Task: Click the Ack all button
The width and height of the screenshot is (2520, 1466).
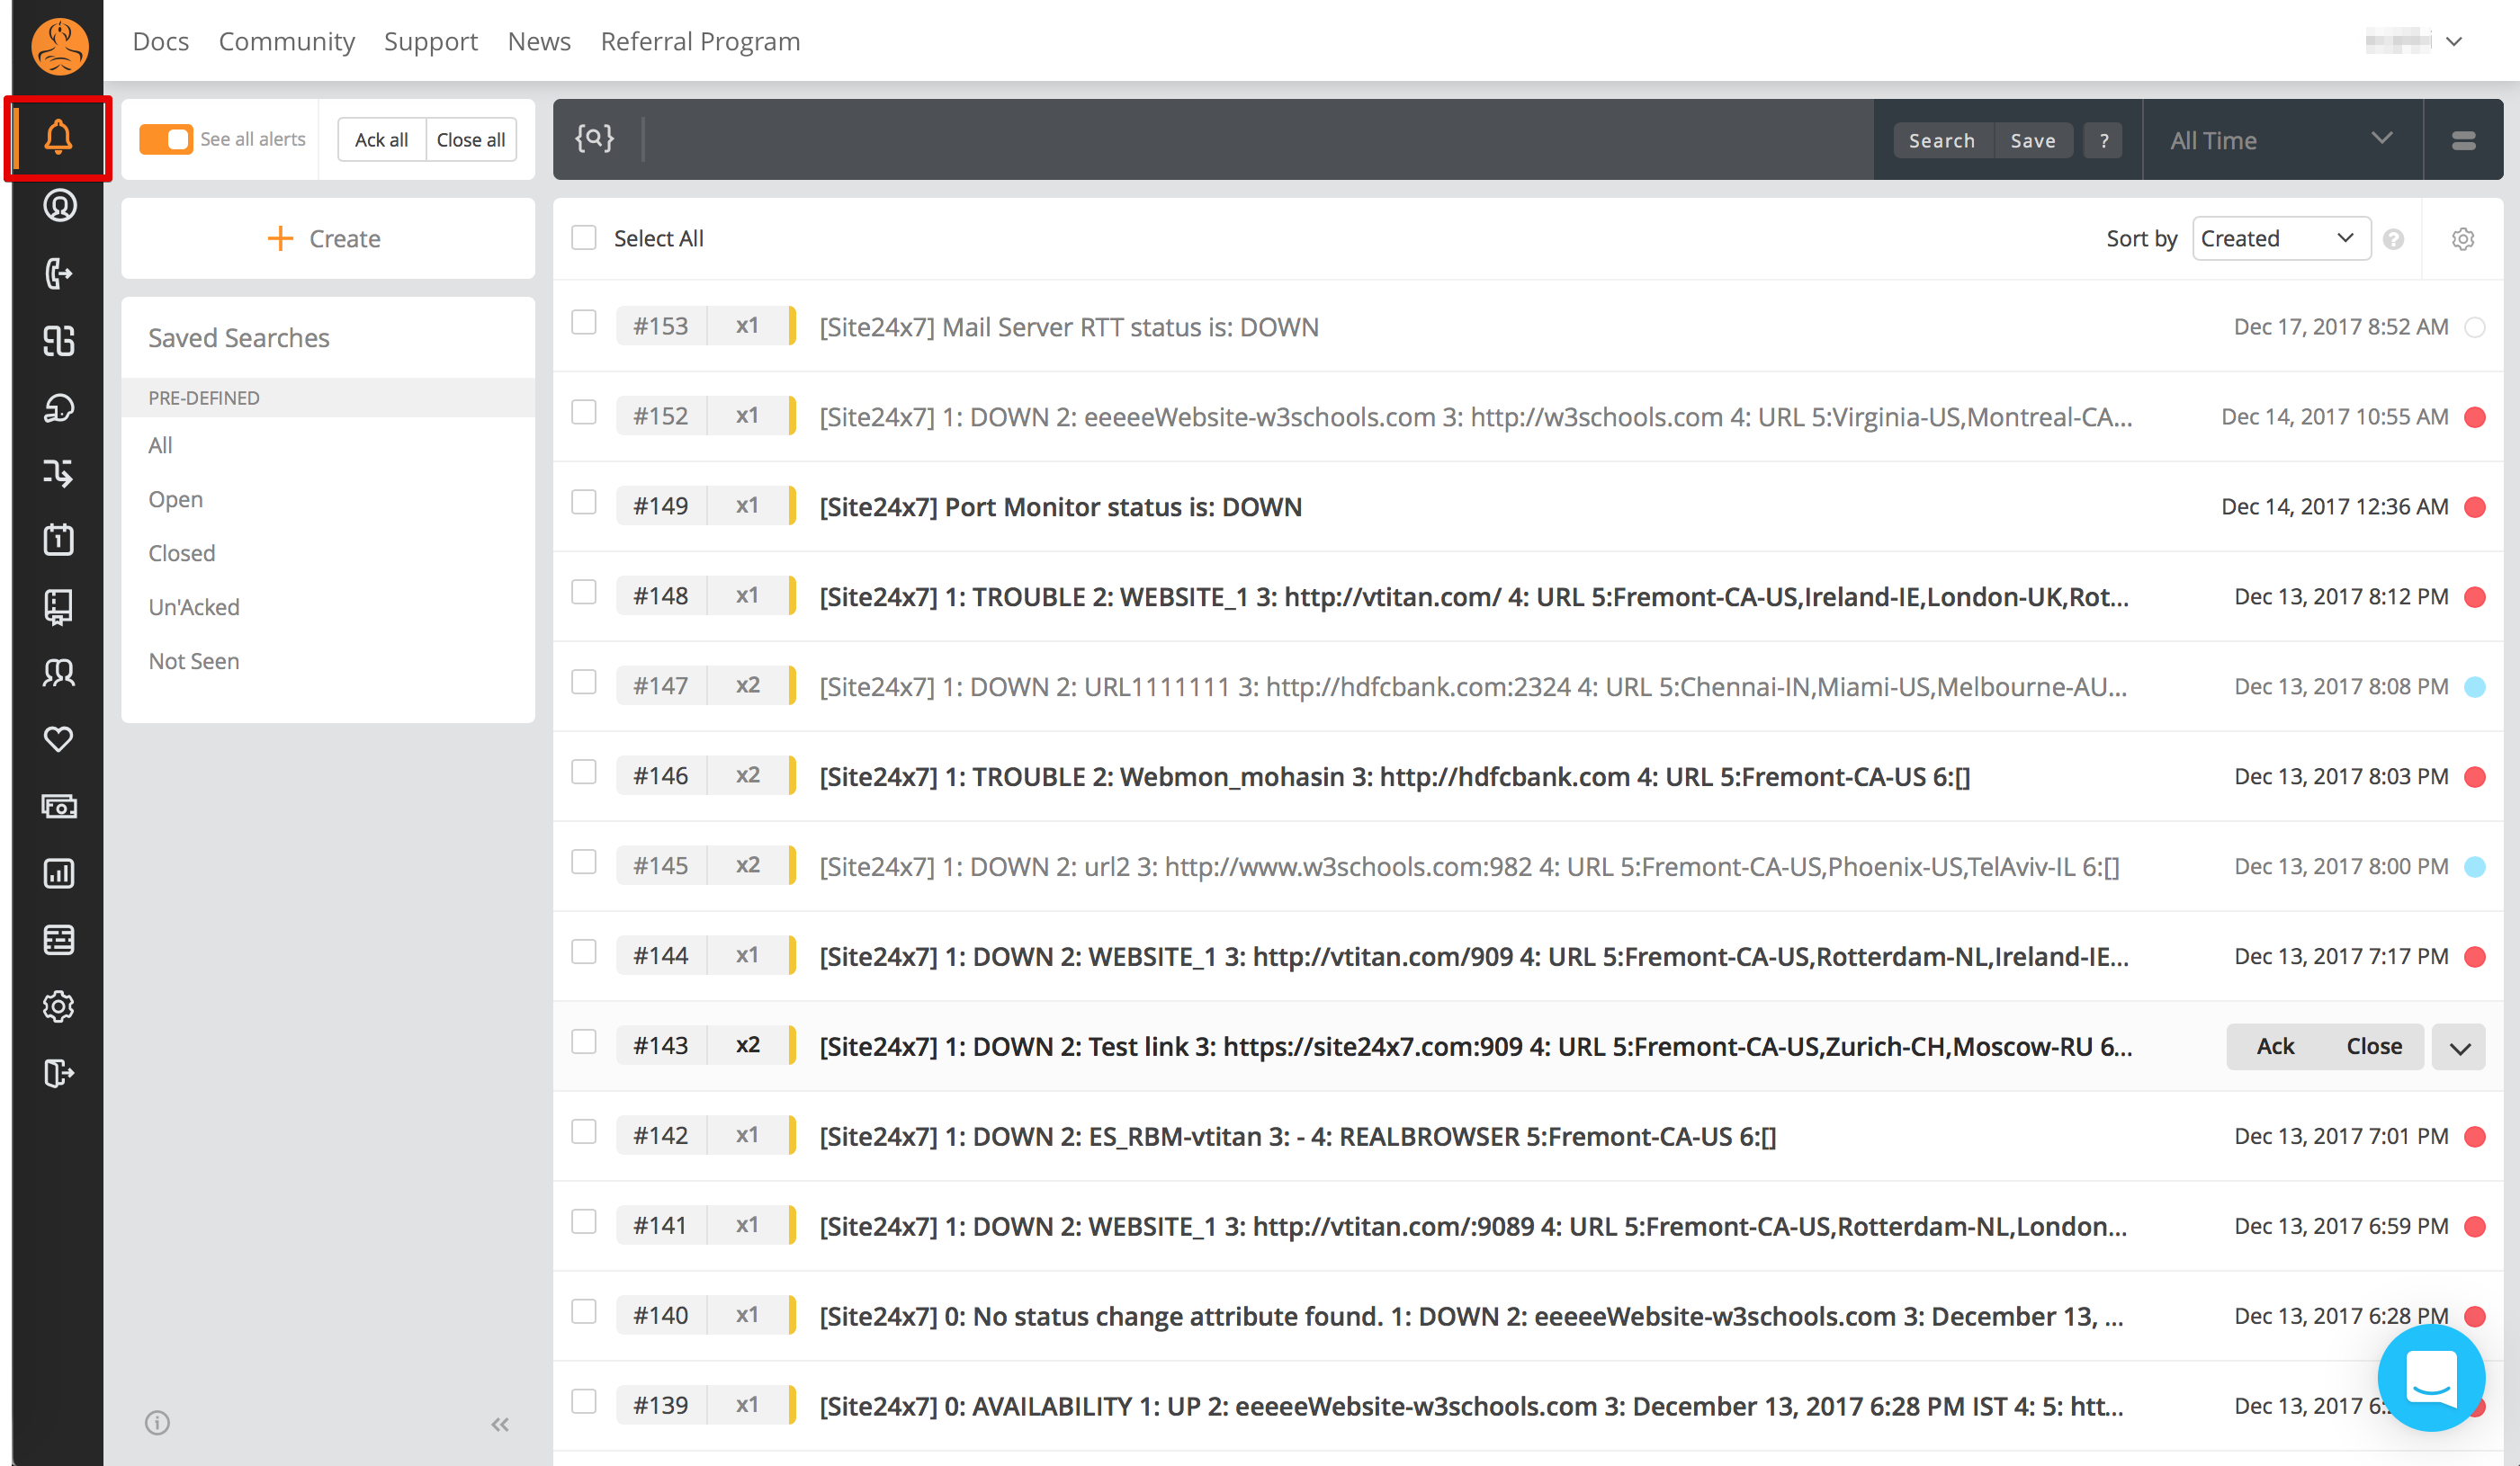Action: coord(381,140)
